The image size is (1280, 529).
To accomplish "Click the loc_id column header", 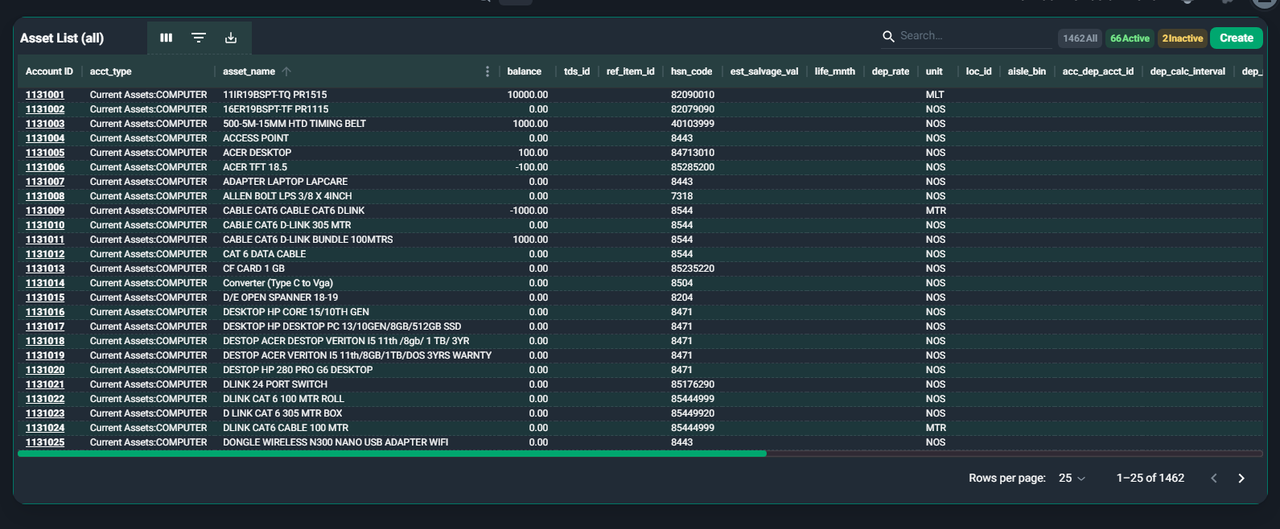I will (x=979, y=72).
